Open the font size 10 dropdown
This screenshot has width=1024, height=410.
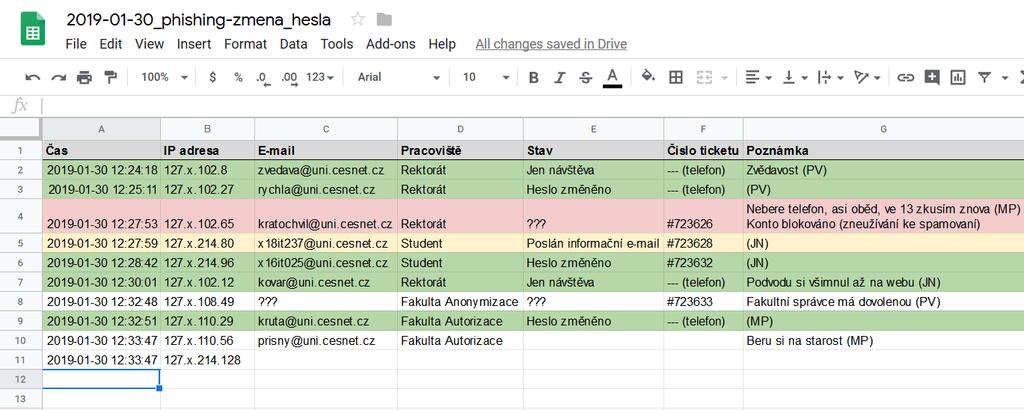click(x=483, y=77)
